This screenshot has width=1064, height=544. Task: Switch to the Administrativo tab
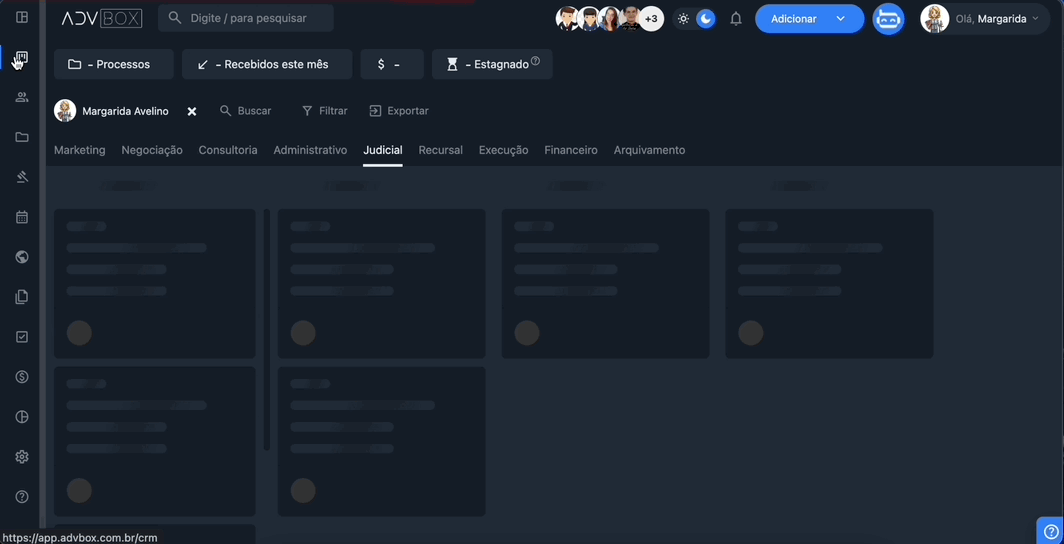pyautogui.click(x=310, y=150)
